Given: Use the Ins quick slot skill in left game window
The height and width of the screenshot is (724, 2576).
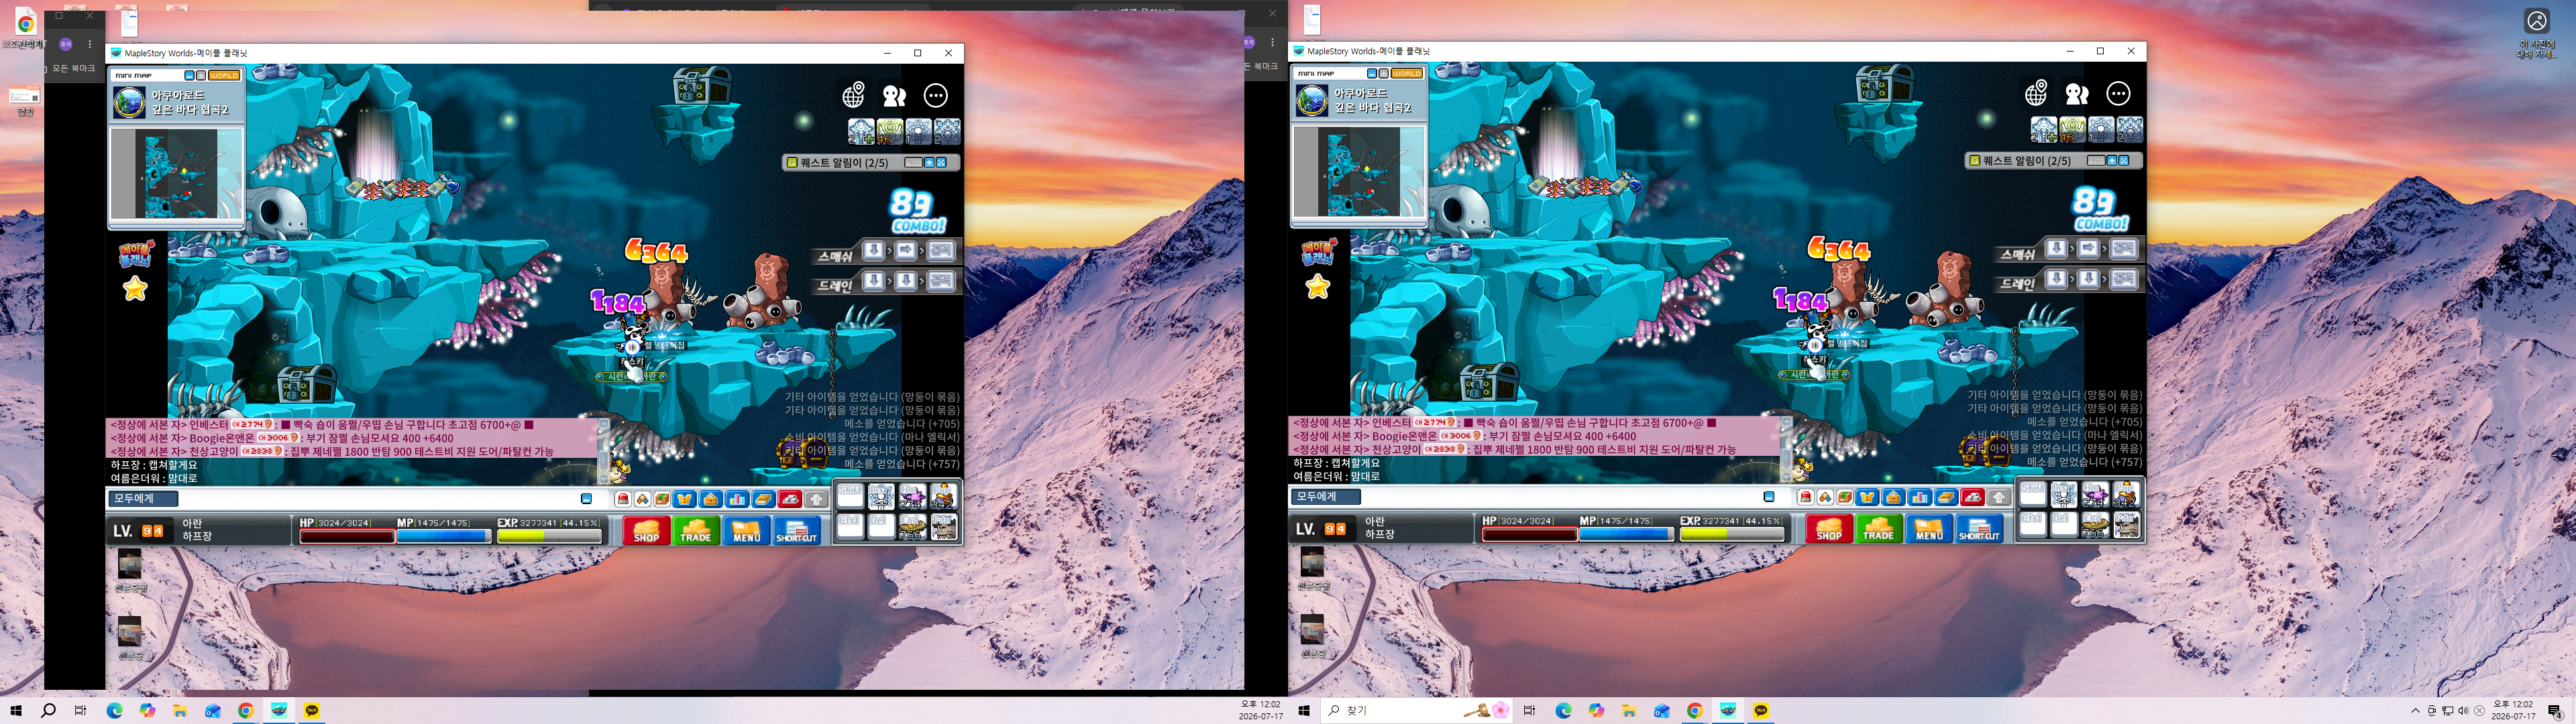Looking at the screenshot, I should [x=881, y=496].
